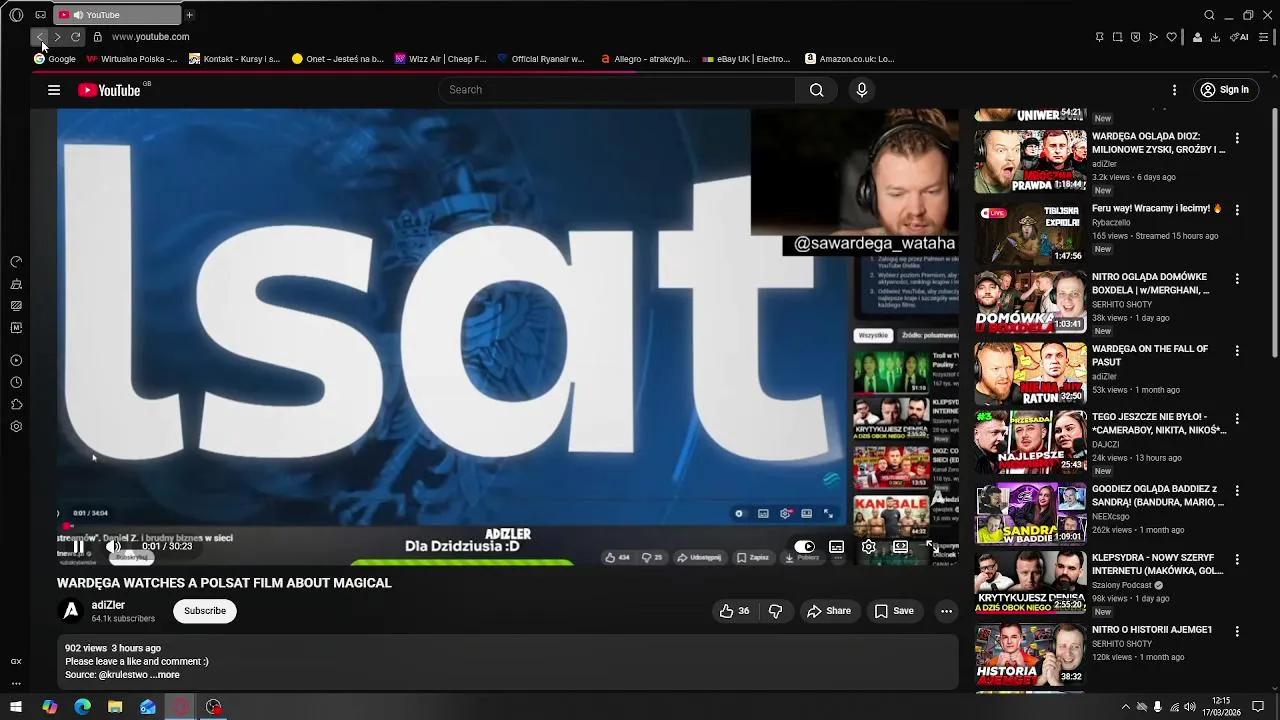Open the Opera snapshot tool
This screenshot has width=1280, height=720.
(1117, 37)
